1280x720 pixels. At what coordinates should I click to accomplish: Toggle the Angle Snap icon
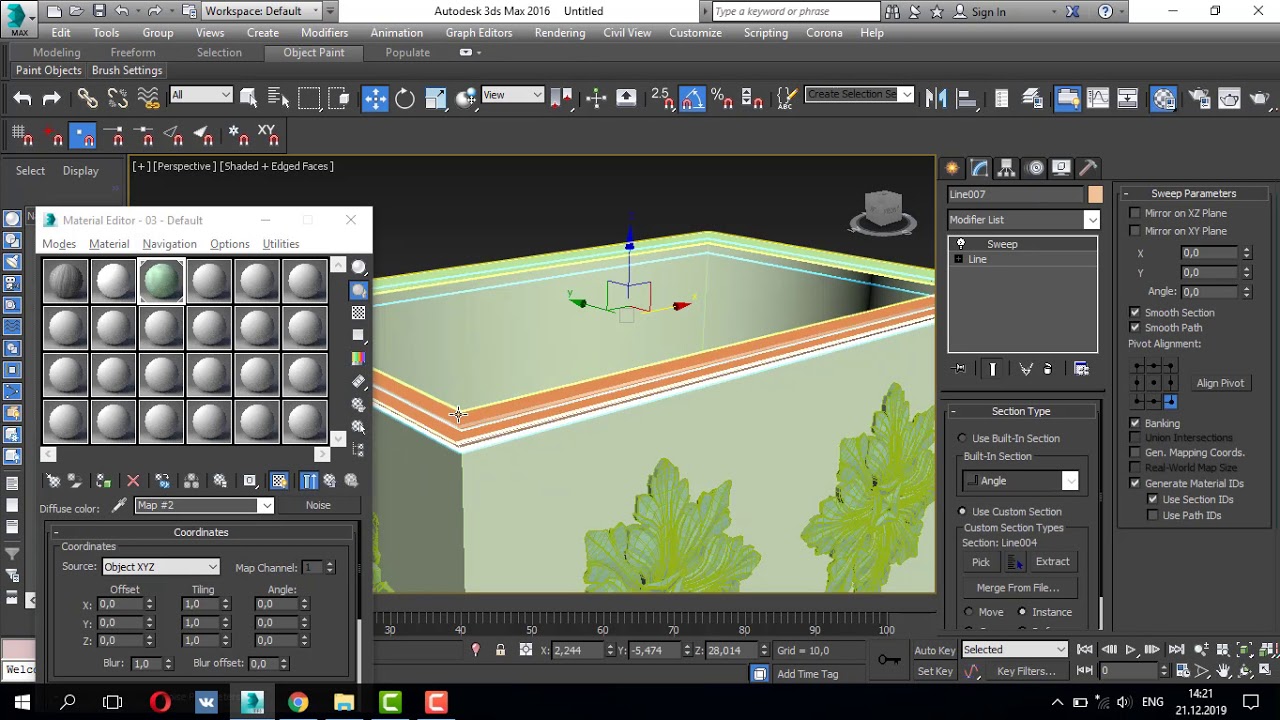click(692, 98)
